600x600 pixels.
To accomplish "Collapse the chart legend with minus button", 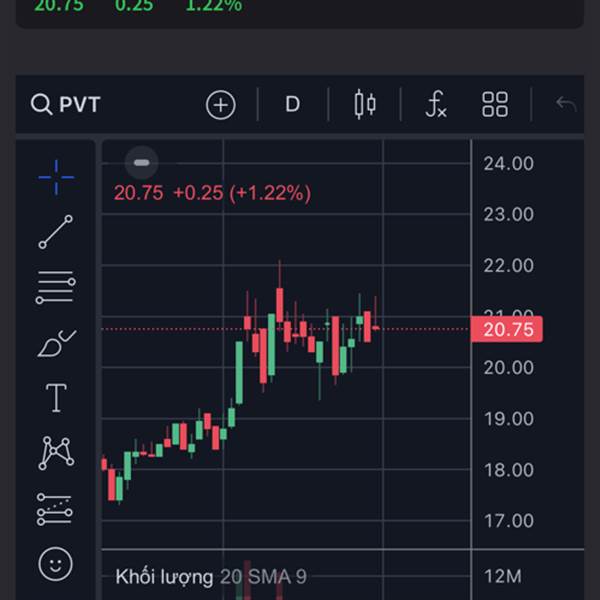I will point(142,162).
